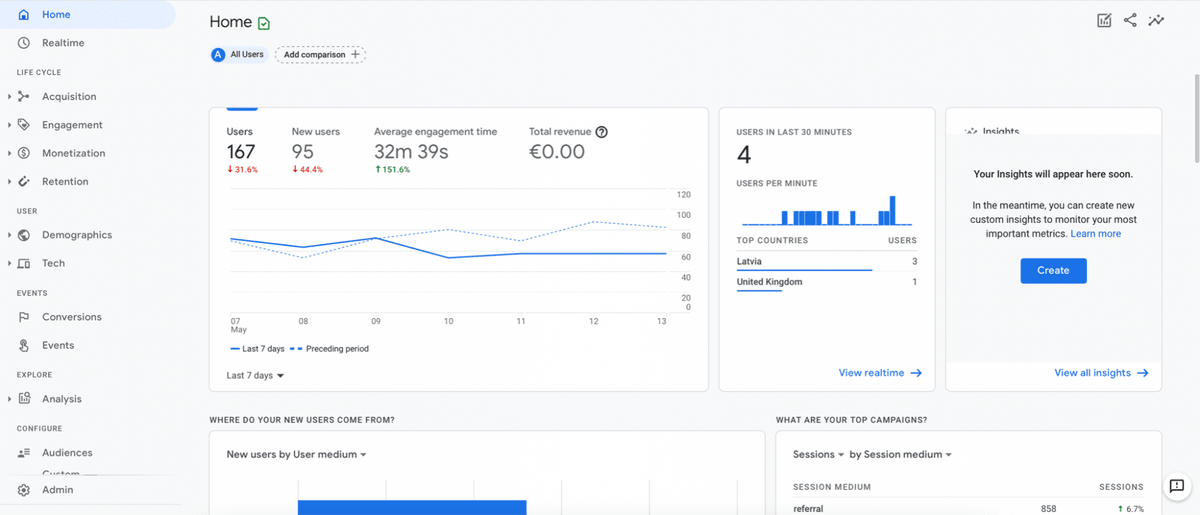
Task: Click the blue bar in the new users chart
Action: point(412,507)
